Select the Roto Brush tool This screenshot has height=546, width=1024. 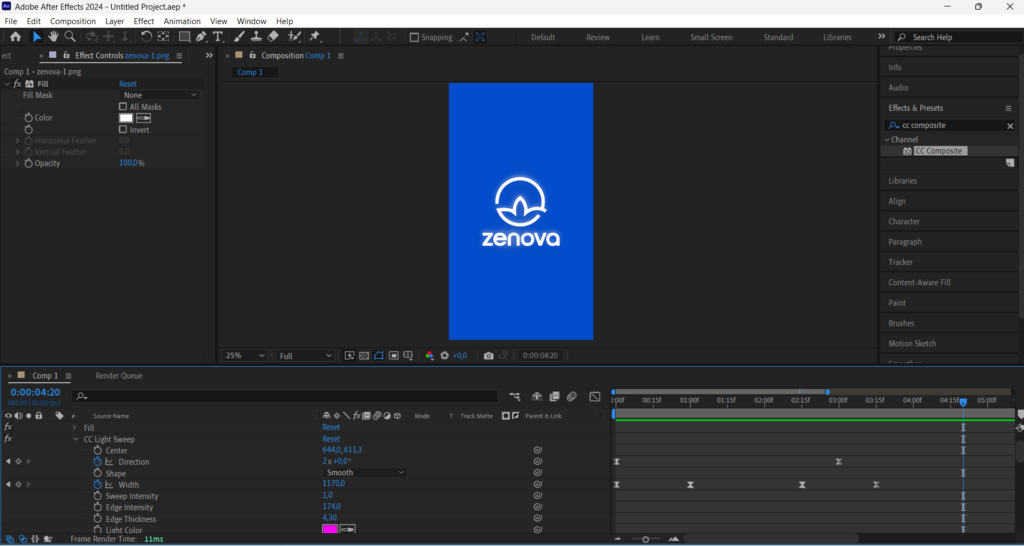tap(295, 37)
